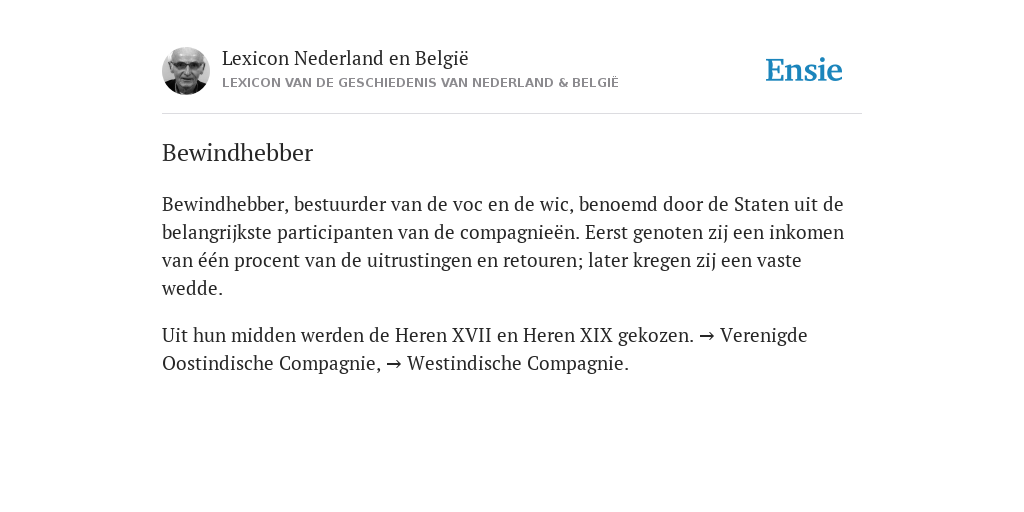Open the Ensie logo link

point(804,70)
